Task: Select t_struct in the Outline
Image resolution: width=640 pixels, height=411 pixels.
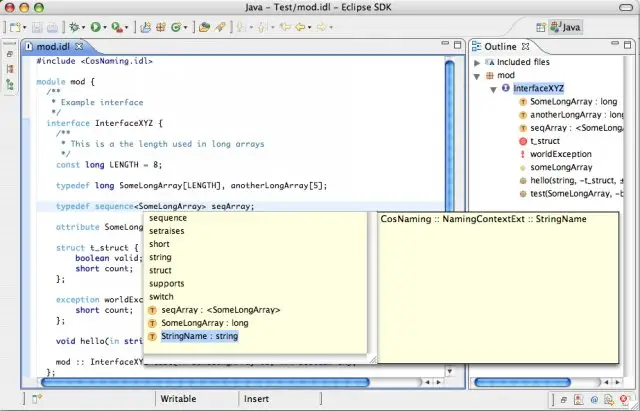Action: pyautogui.click(x=545, y=141)
